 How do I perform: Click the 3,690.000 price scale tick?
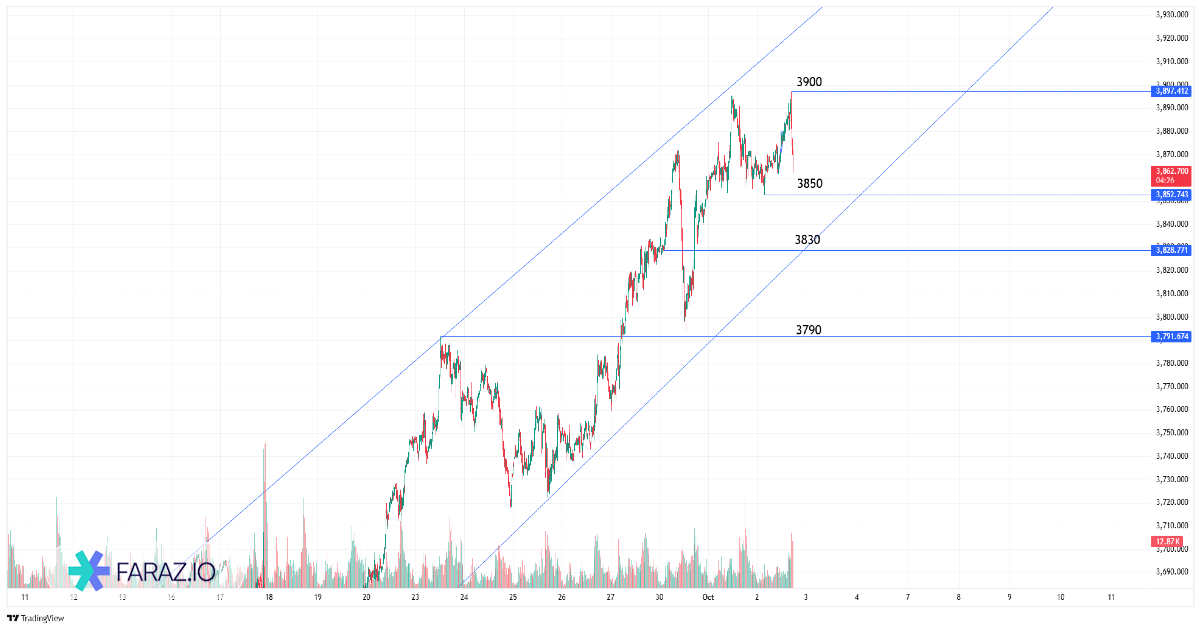(x=1171, y=572)
